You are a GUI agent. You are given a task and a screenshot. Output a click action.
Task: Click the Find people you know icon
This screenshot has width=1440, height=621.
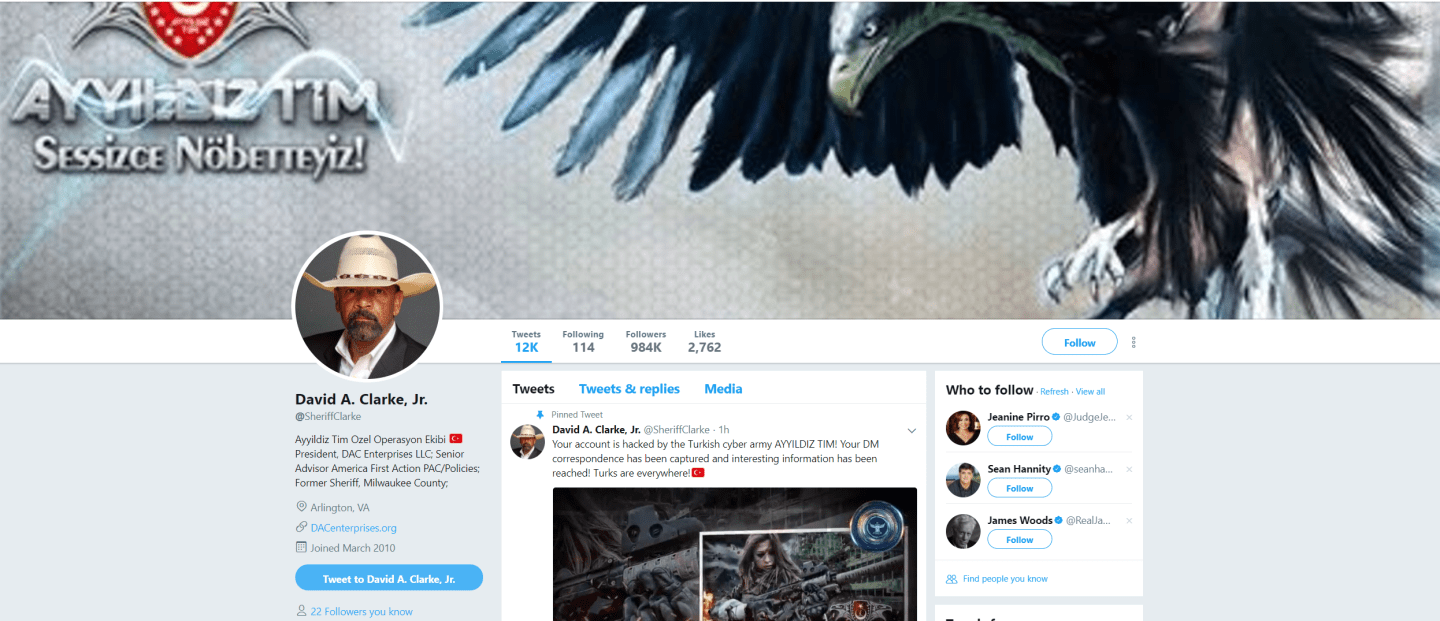click(951, 579)
